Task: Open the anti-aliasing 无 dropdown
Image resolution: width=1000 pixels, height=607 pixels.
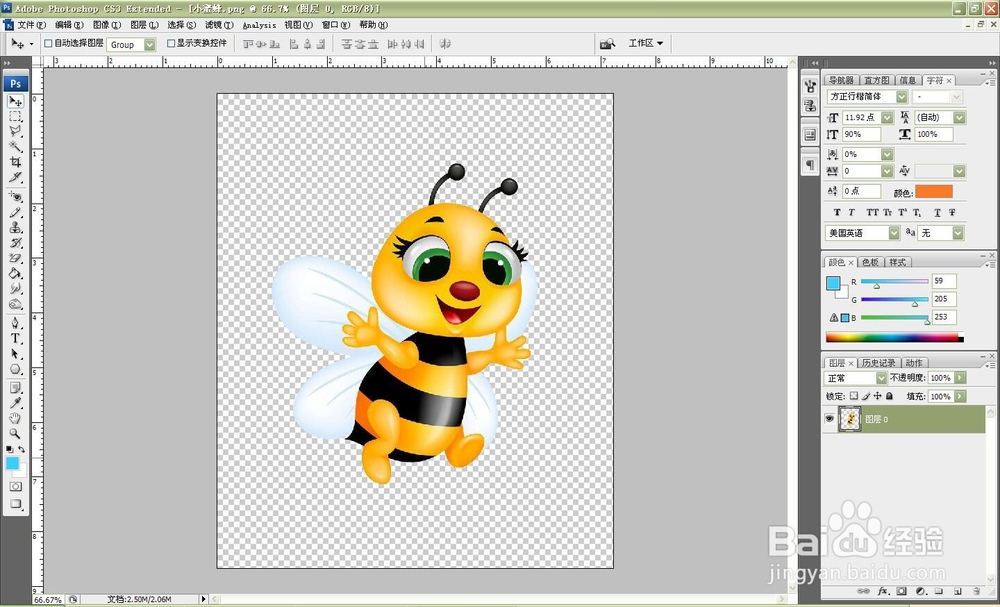Action: [x=957, y=233]
